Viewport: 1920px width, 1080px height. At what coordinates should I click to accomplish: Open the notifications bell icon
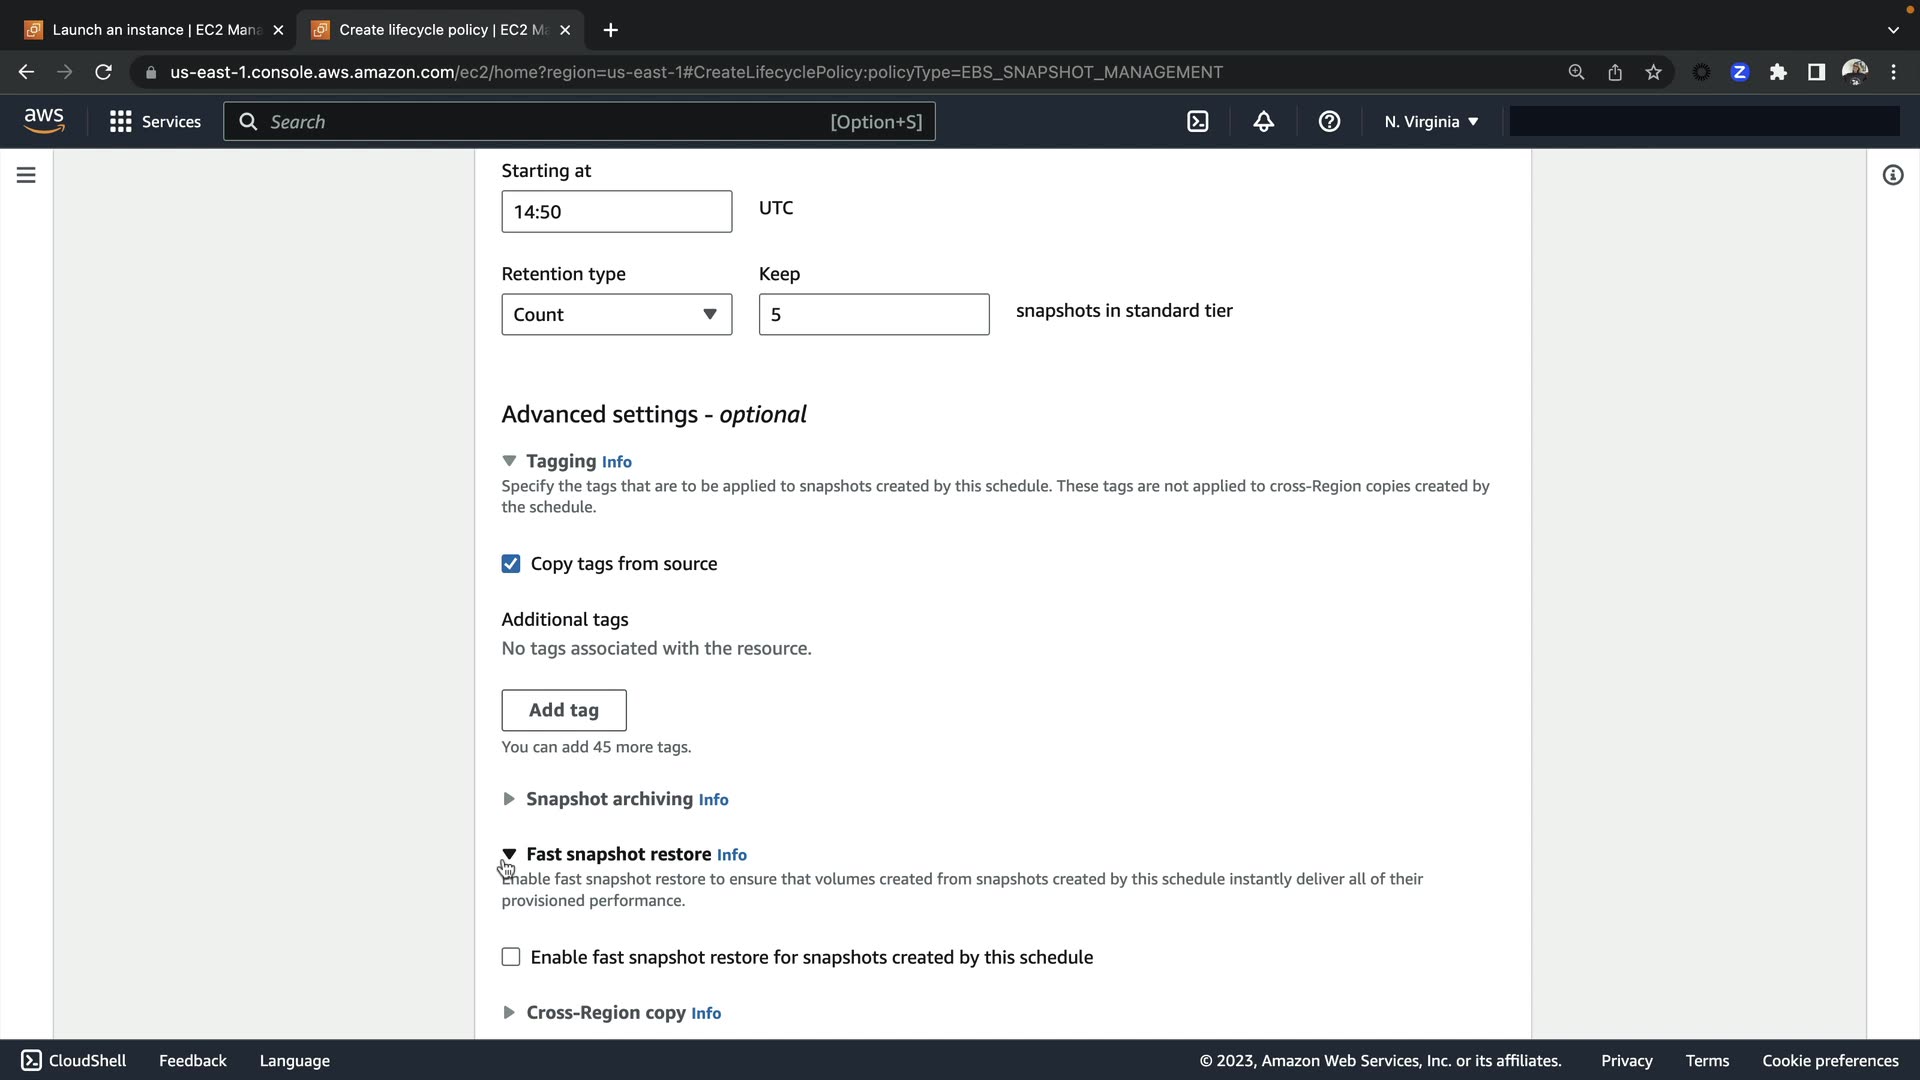(x=1263, y=121)
